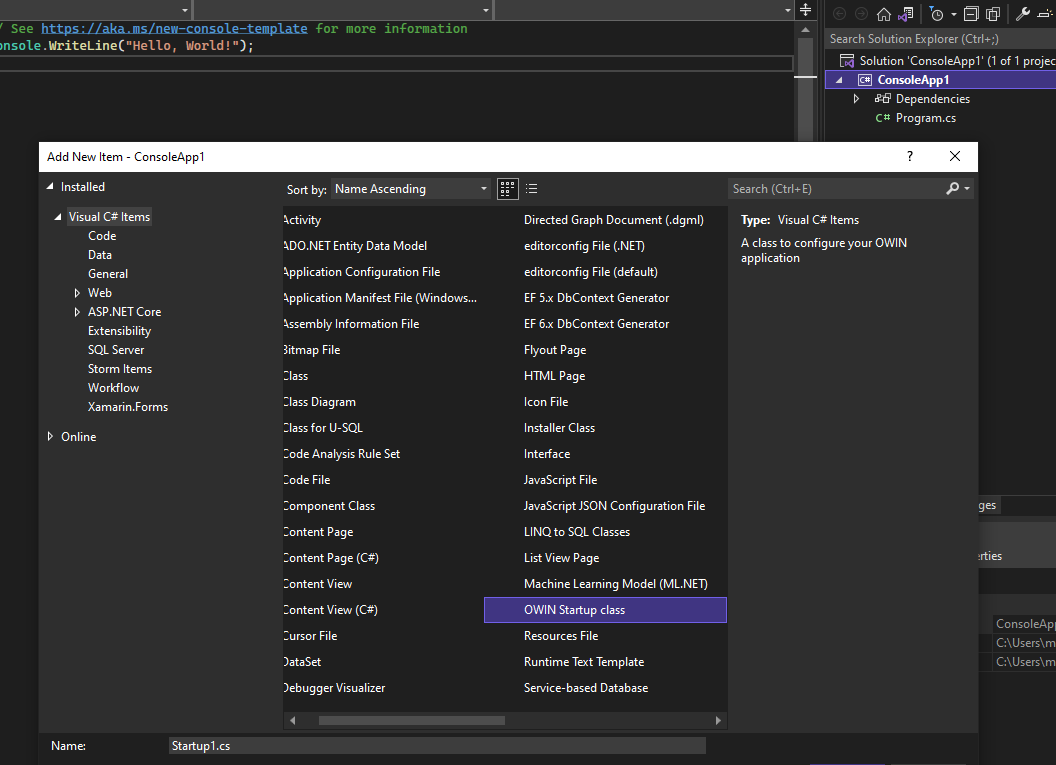Select the OWIN Startup class template
Image resolution: width=1056 pixels, height=765 pixels.
(x=605, y=610)
